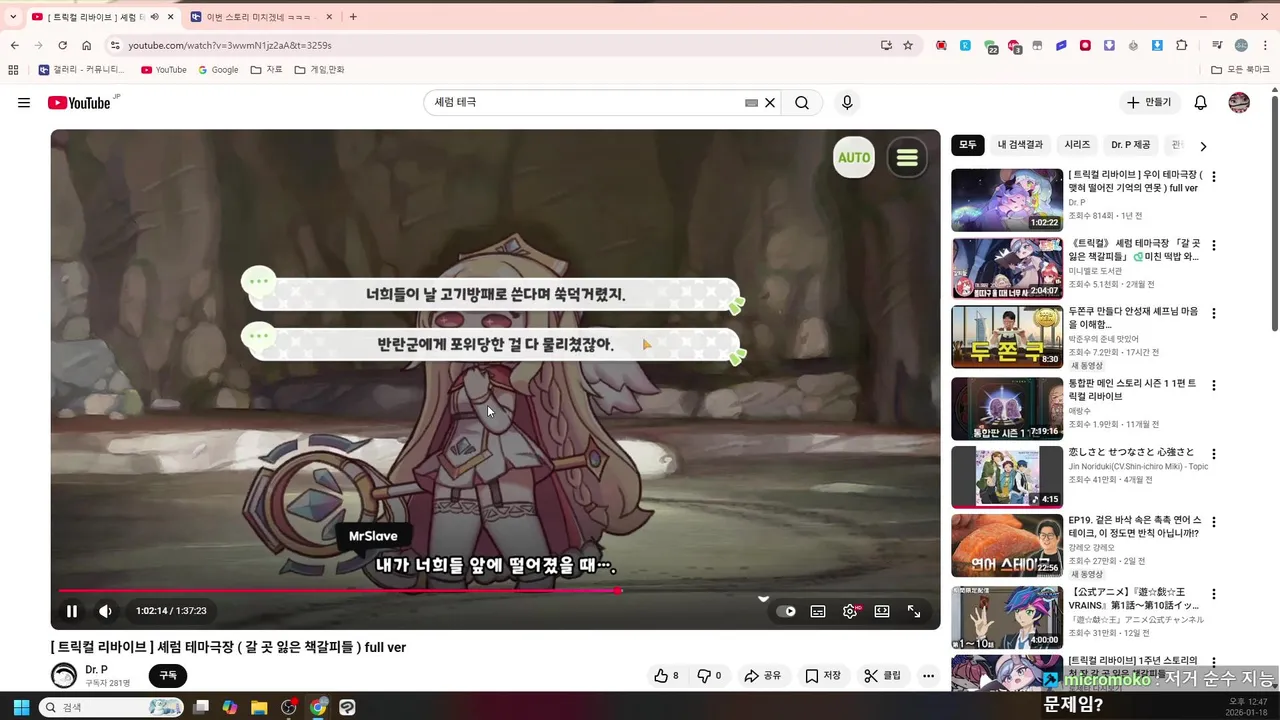The image size is (1280, 720).
Task: Create a clip with 클립 button
Action: click(x=882, y=676)
